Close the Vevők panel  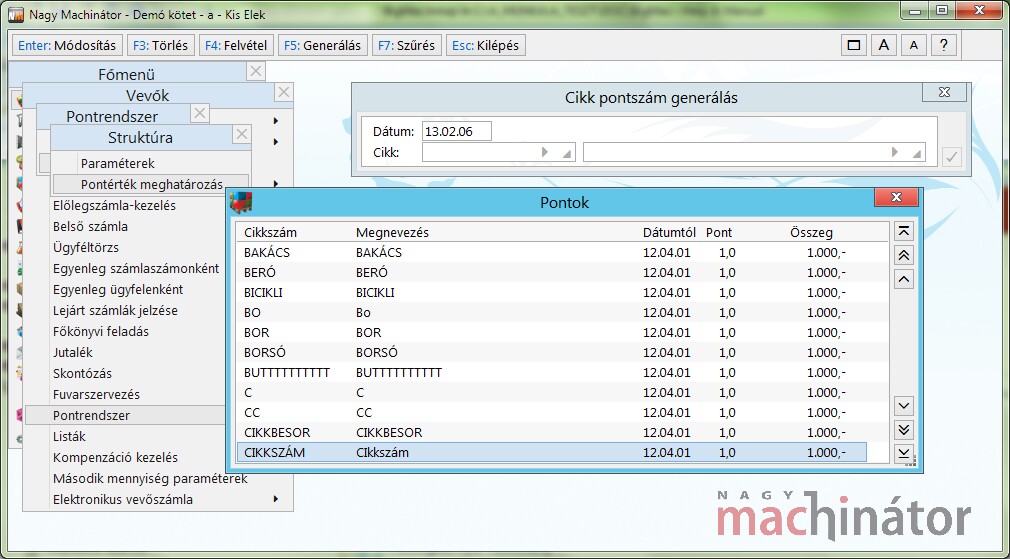pos(283,93)
